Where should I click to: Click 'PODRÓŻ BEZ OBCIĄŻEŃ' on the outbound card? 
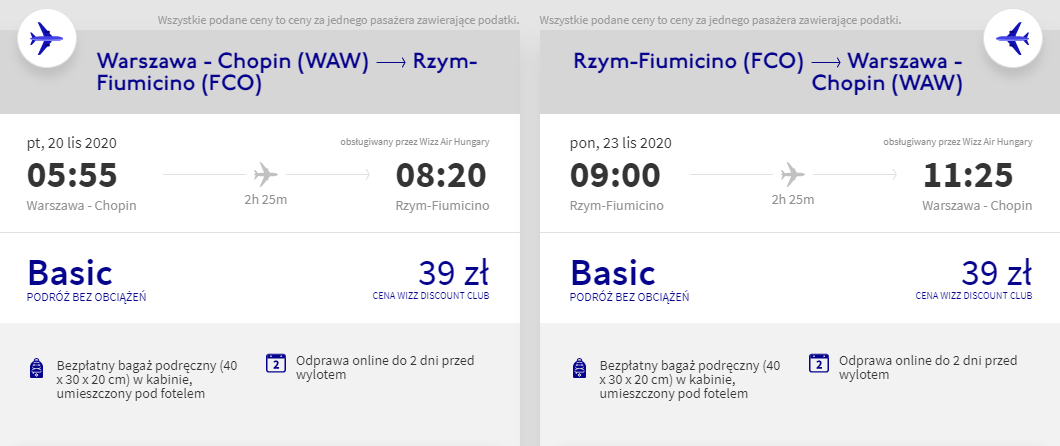tap(87, 297)
